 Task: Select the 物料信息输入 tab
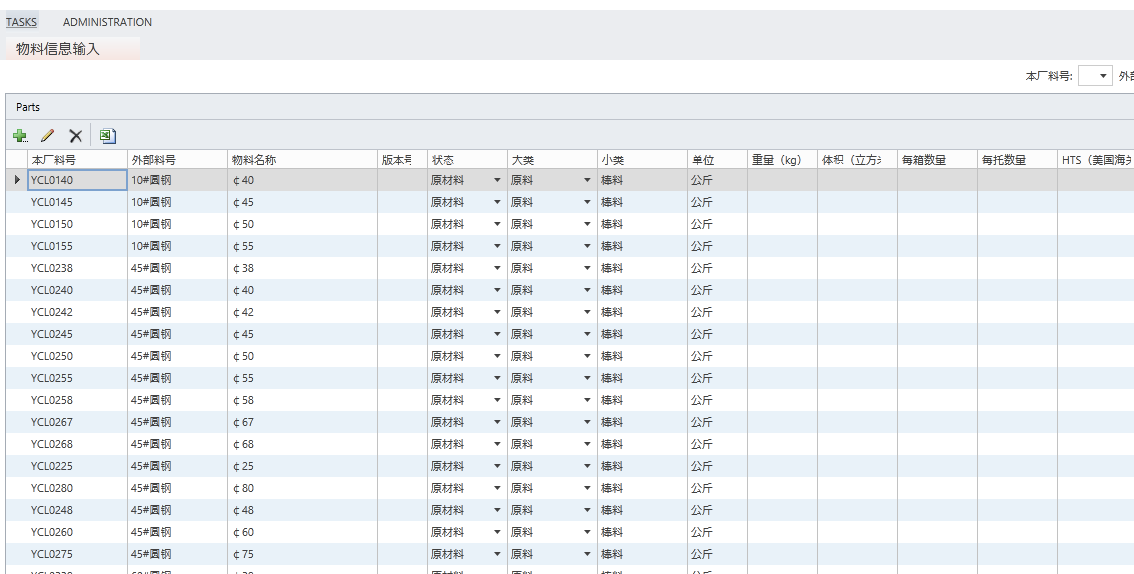[x=58, y=48]
